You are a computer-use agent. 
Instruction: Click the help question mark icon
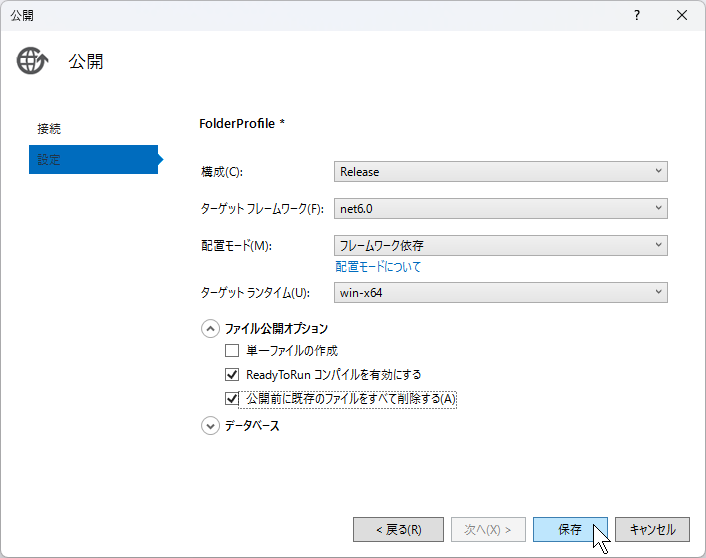point(637,15)
